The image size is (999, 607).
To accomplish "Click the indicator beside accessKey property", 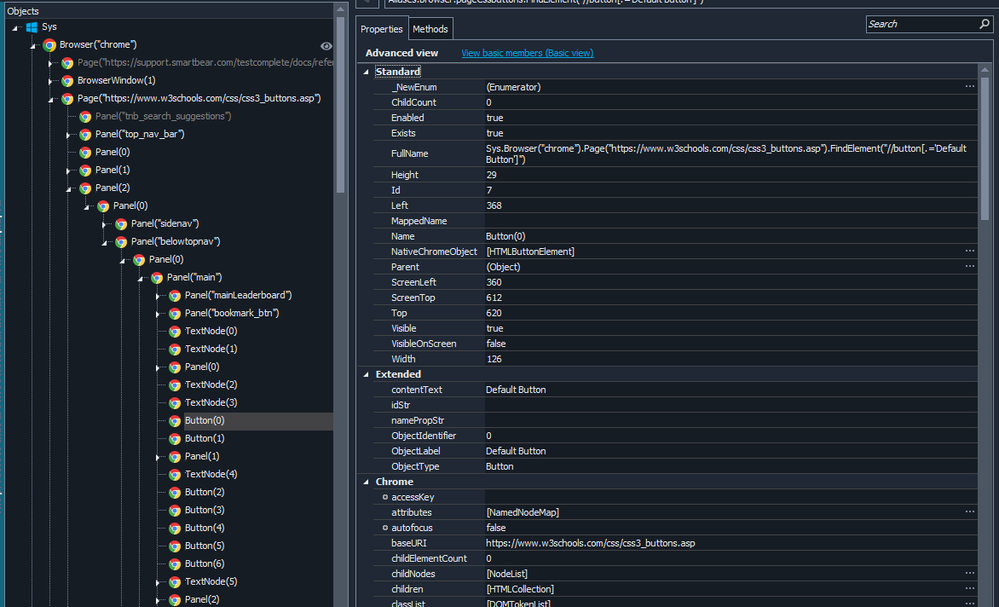I will [x=385, y=497].
